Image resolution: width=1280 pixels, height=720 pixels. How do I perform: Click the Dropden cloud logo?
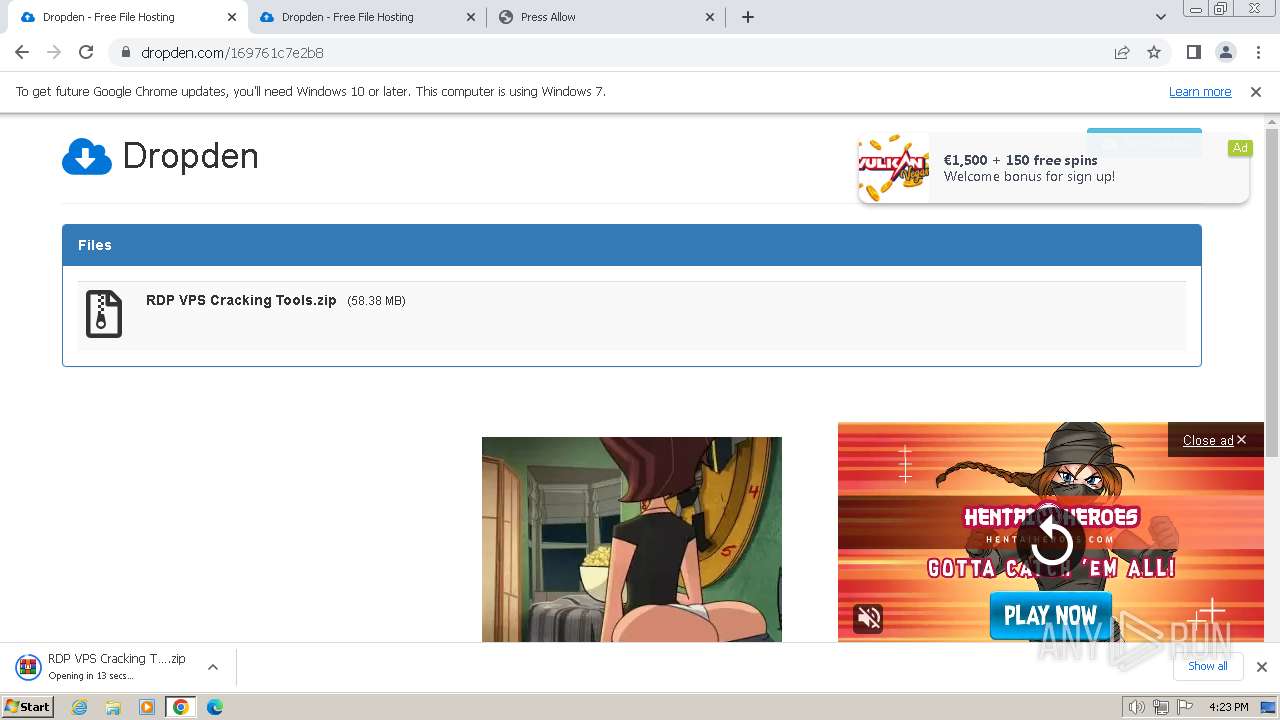[x=87, y=157]
